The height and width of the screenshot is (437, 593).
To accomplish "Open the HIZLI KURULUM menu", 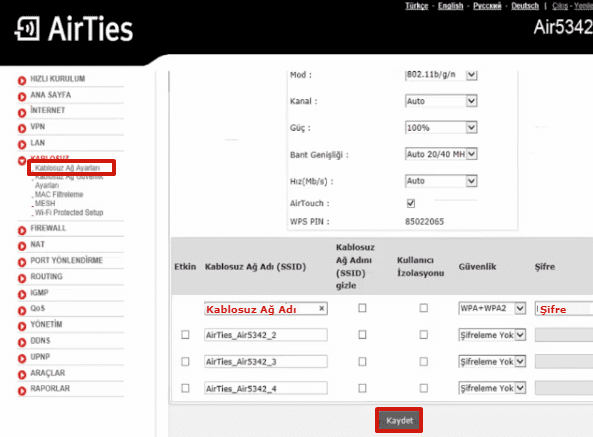I will coord(57,79).
